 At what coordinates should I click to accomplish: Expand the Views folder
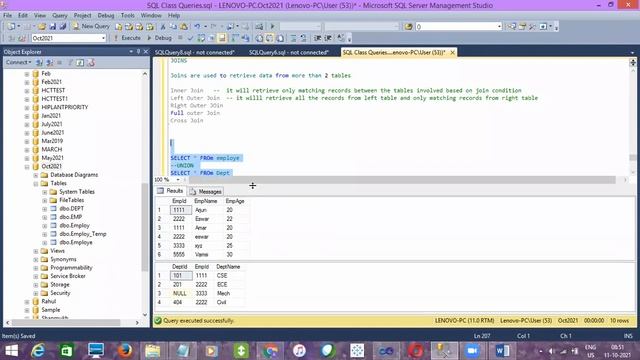pos(36,251)
